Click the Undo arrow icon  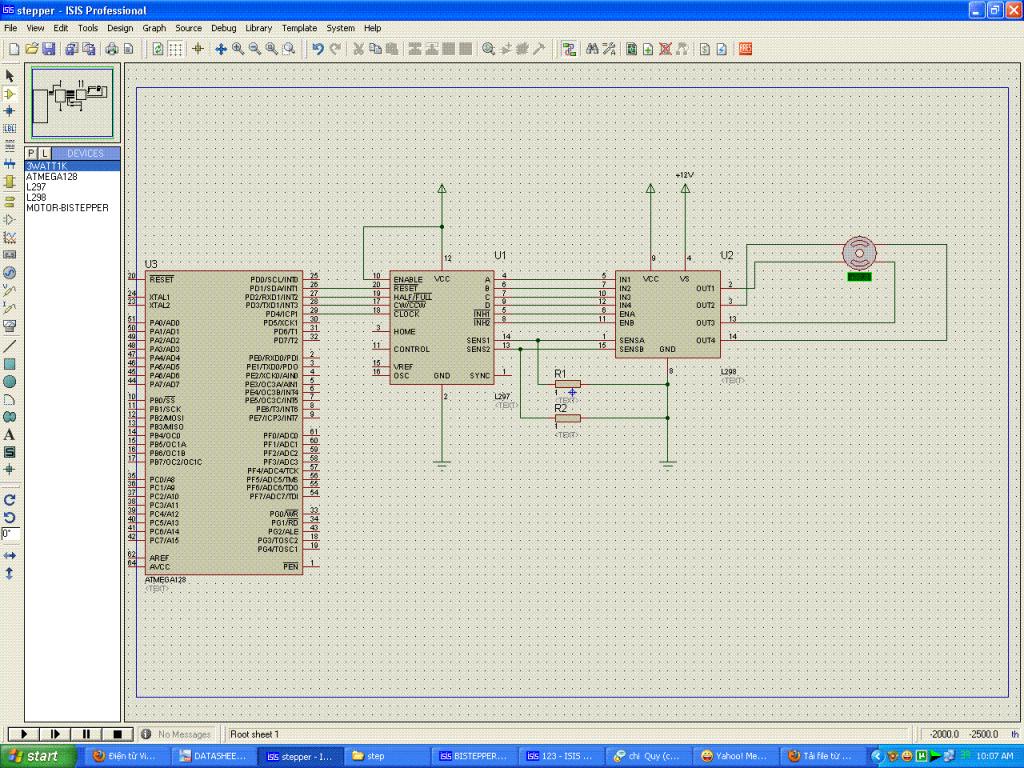point(317,48)
